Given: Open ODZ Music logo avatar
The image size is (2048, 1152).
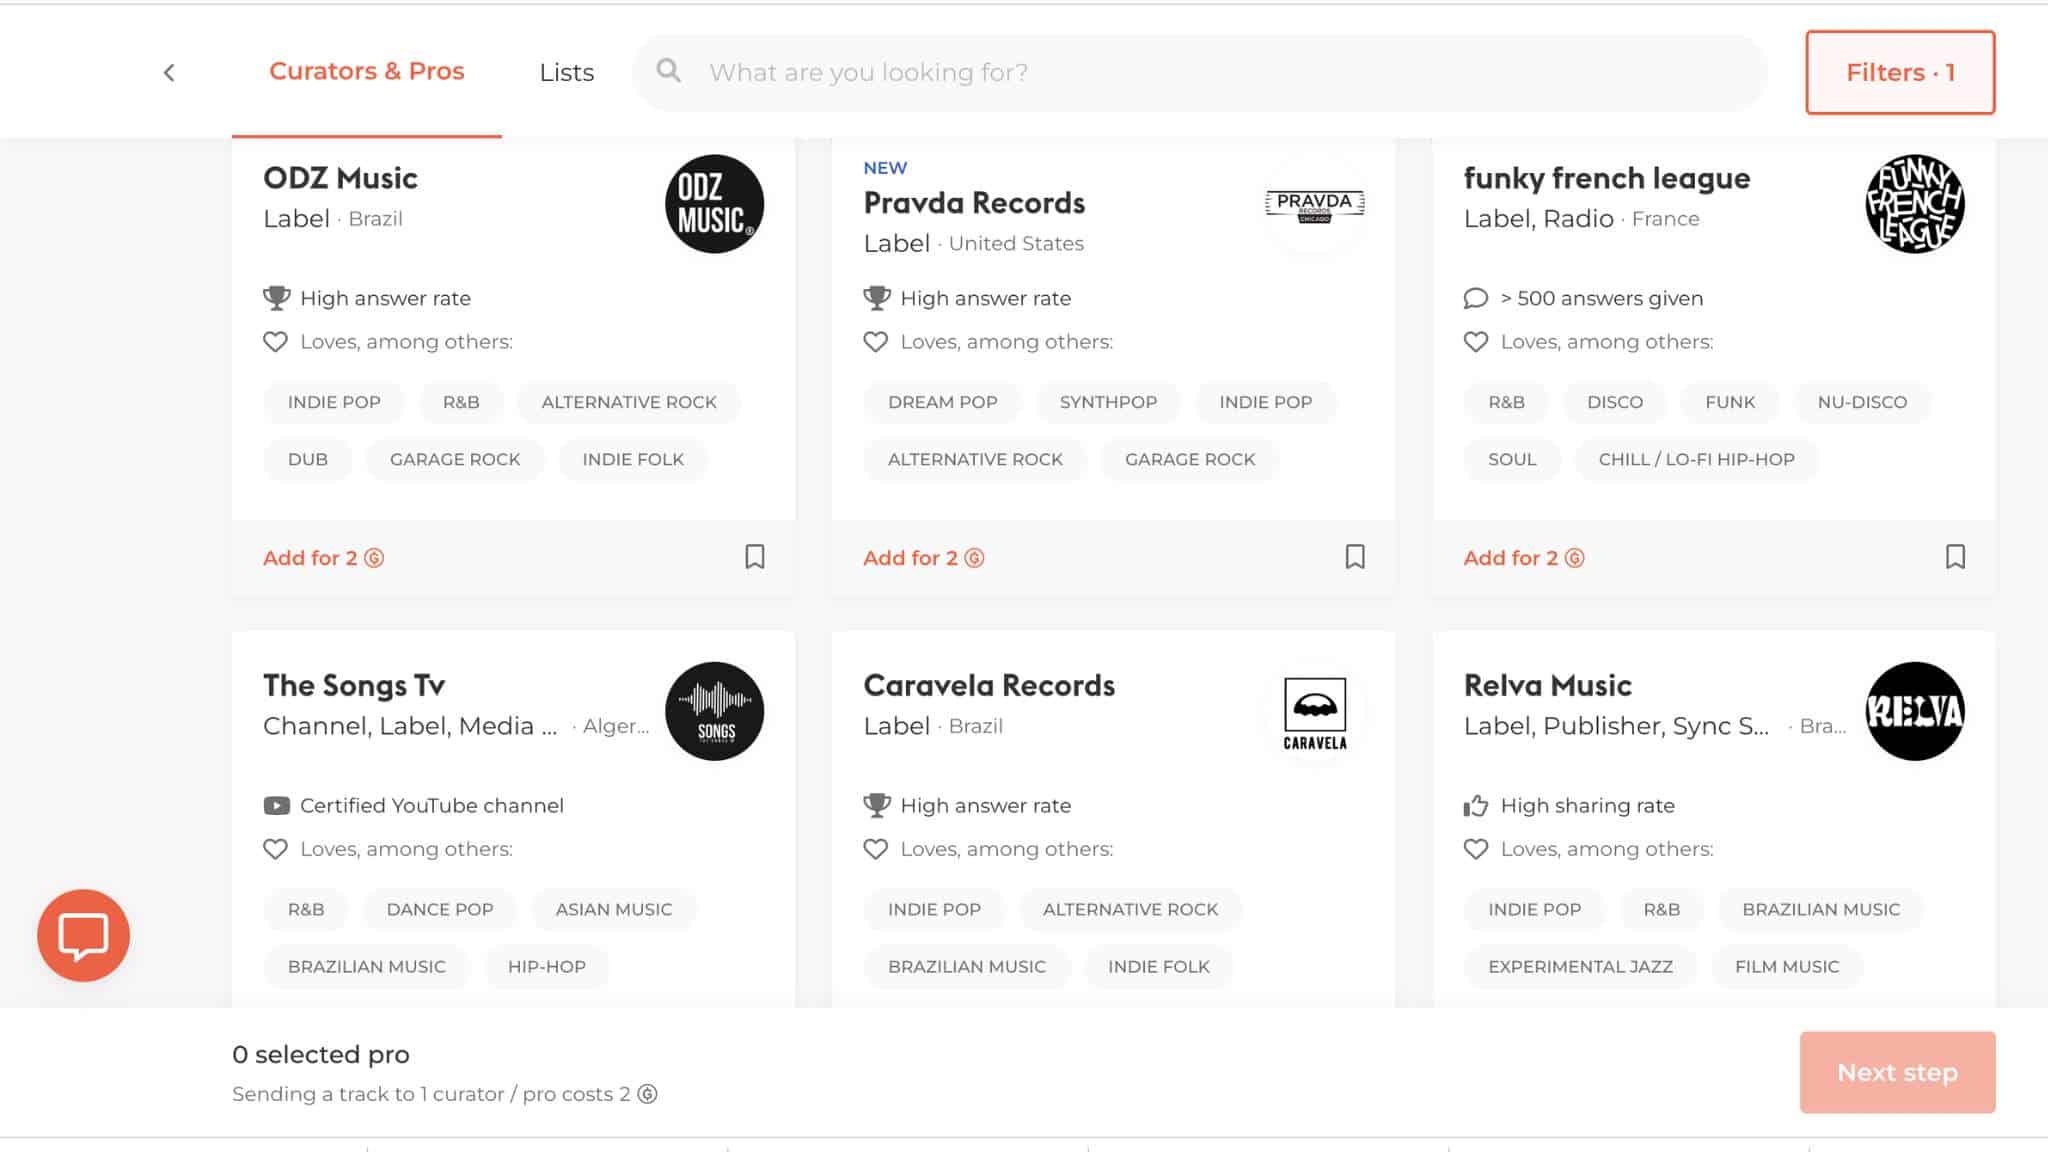Looking at the screenshot, I should 714,204.
